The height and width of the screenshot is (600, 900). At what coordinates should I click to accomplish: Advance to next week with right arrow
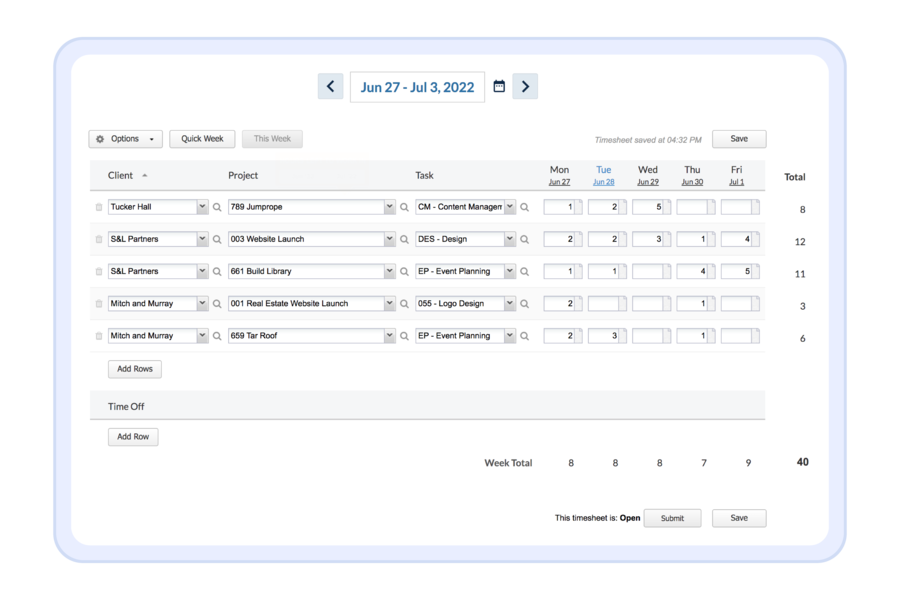[x=525, y=87]
